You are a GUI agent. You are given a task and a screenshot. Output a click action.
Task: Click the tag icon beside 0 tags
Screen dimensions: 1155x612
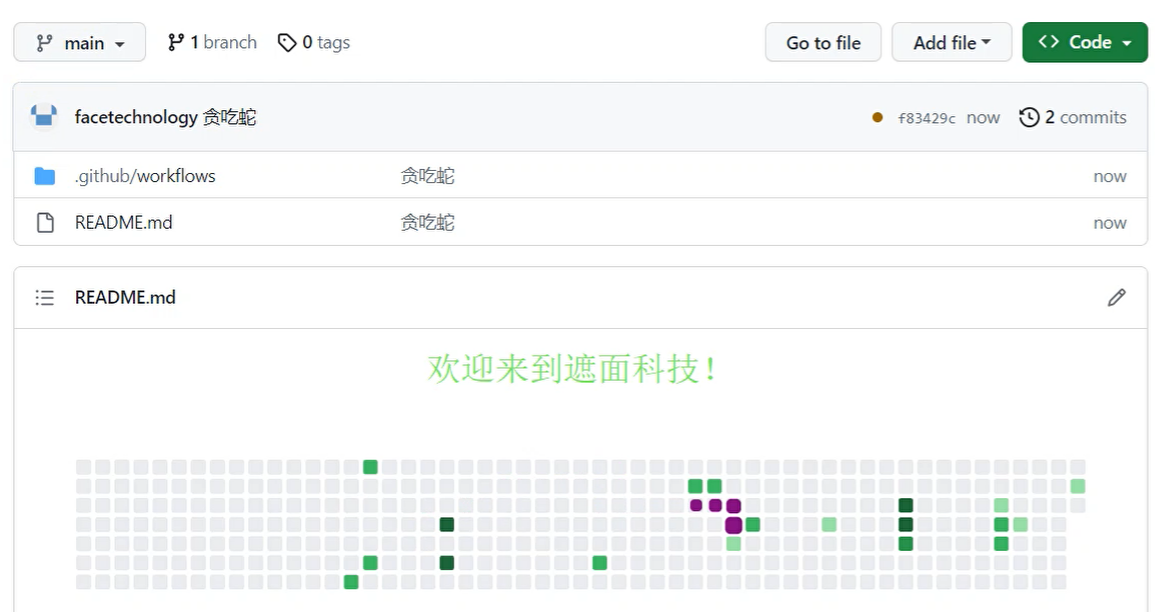point(287,42)
